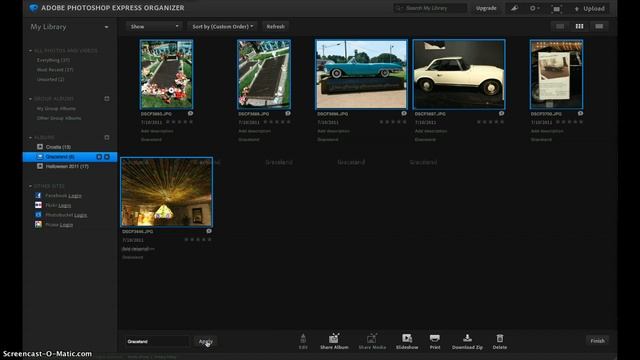Click the fullscreen view icon in header

(x=556, y=9)
